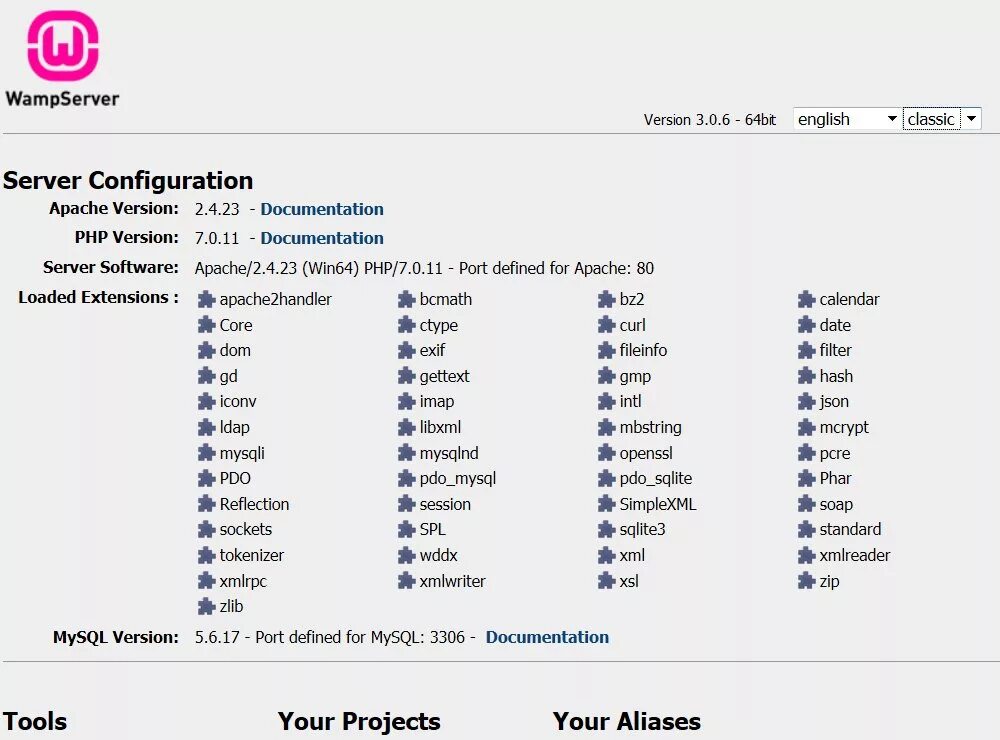Select the pdo_mysql extension name
Screen dimensions: 1000x740
(458, 479)
